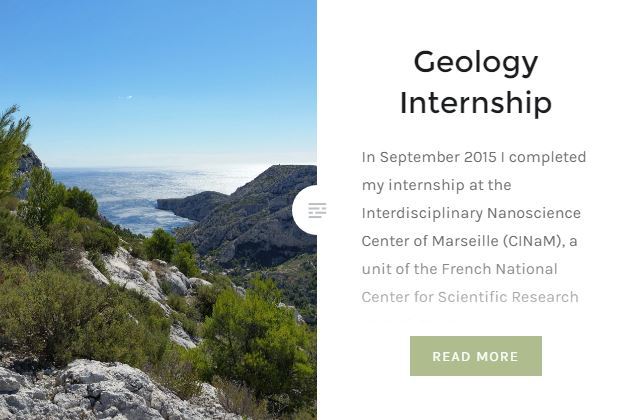The image size is (633, 420).
Task: Click the white circle badge behind the post icon
Action: coord(305,210)
